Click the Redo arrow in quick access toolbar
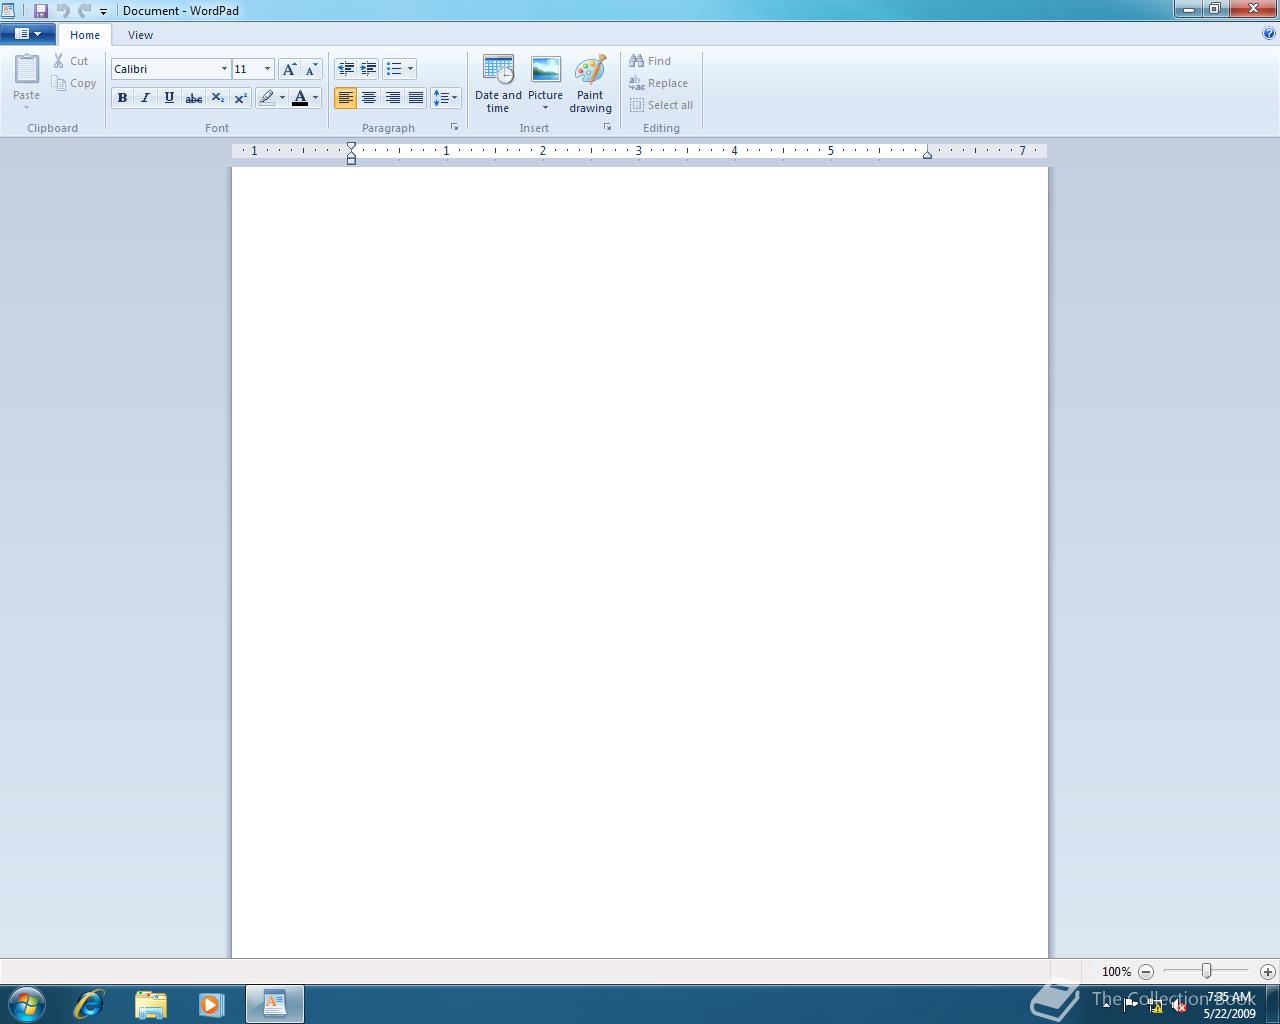Viewport: 1280px width, 1024px height. coord(85,11)
